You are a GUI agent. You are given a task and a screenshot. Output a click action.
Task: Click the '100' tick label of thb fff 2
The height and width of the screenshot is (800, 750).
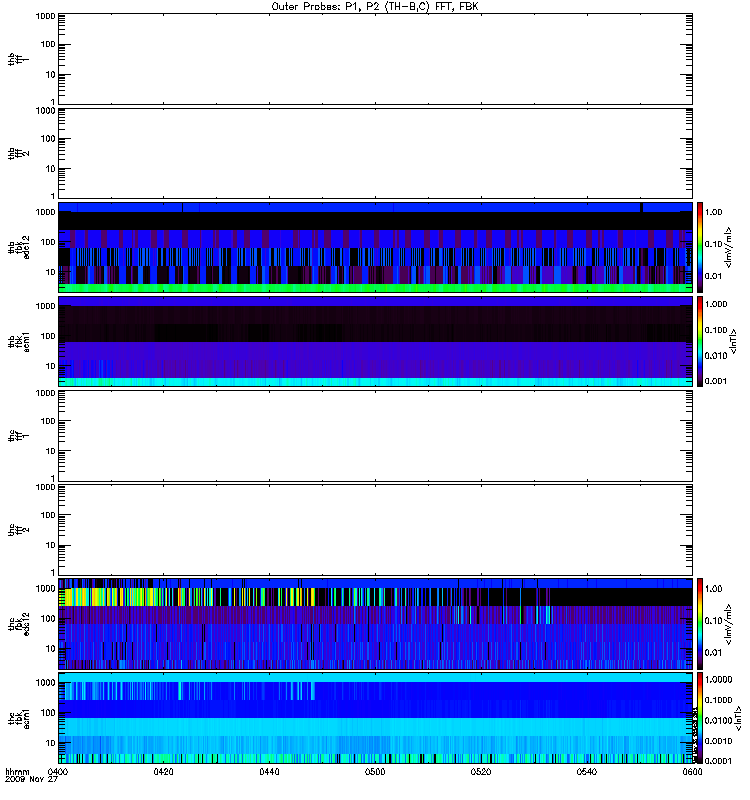pyautogui.click(x=48, y=139)
